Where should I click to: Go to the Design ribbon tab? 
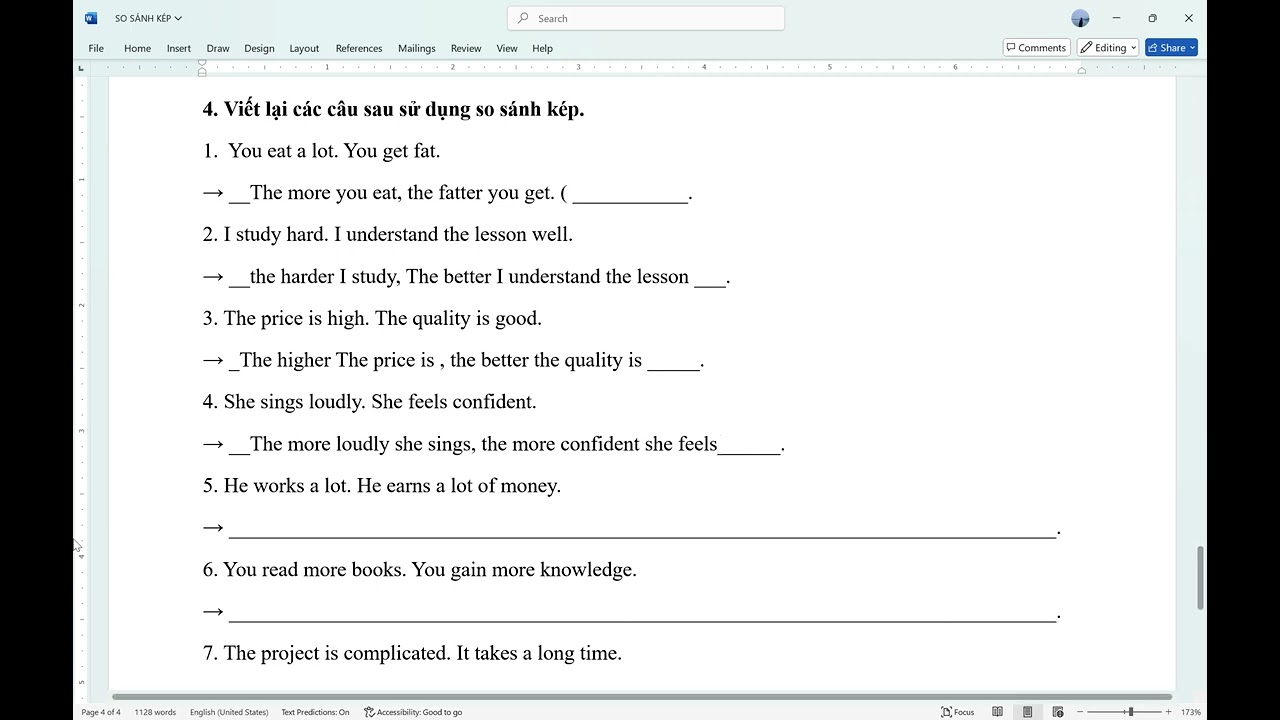click(259, 48)
